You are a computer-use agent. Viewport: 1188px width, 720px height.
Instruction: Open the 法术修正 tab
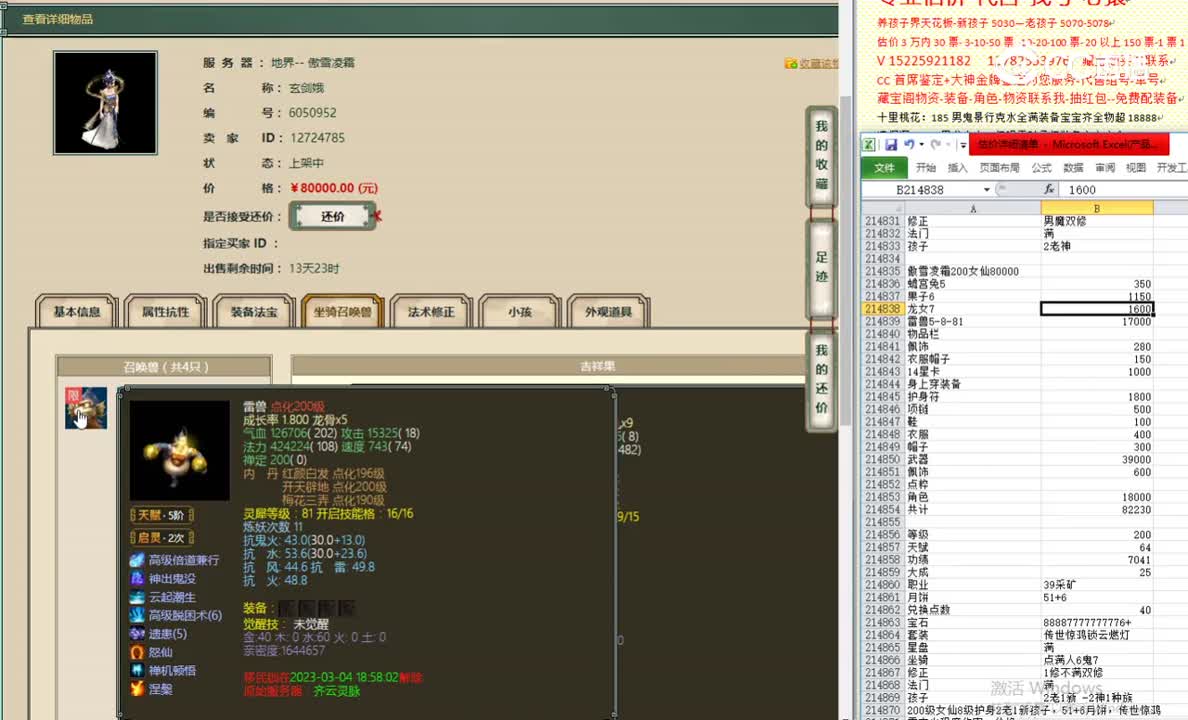pos(431,311)
